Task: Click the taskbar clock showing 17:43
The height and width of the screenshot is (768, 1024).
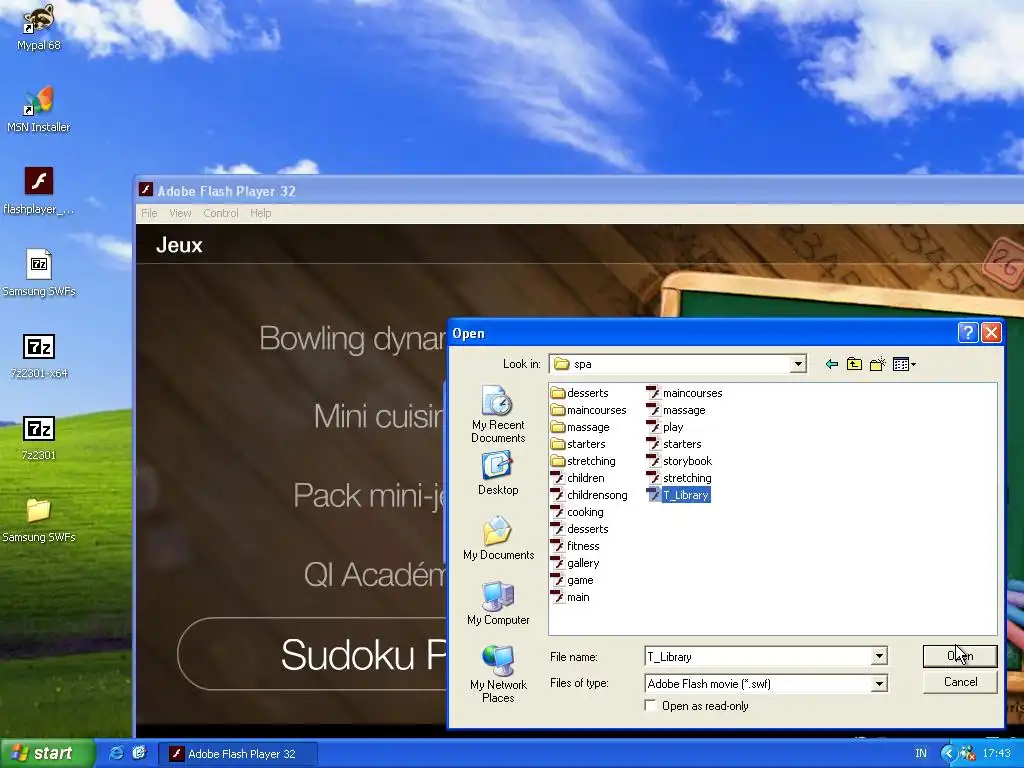Action: pyautogui.click(x=997, y=754)
